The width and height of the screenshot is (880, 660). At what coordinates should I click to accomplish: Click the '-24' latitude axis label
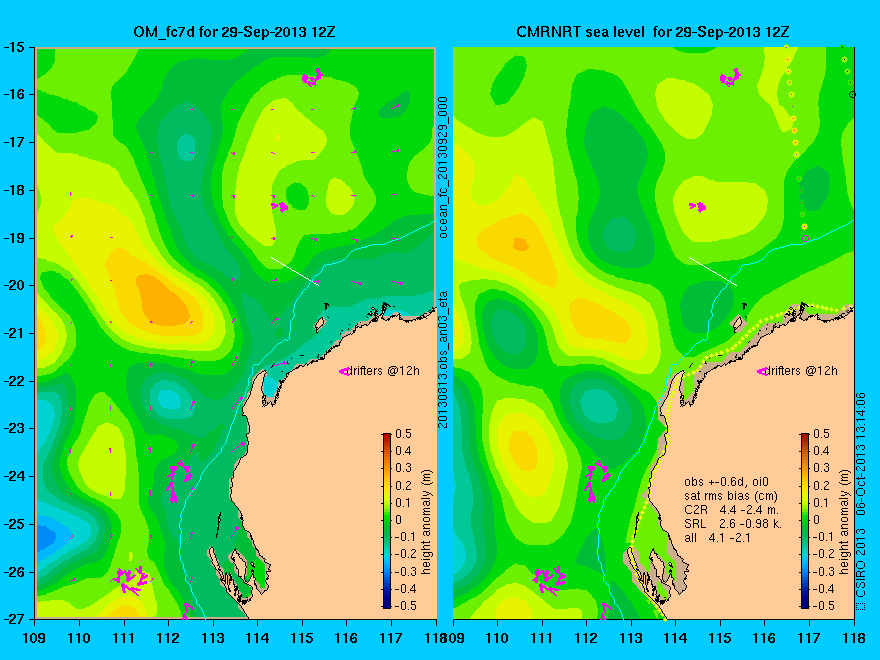14,476
